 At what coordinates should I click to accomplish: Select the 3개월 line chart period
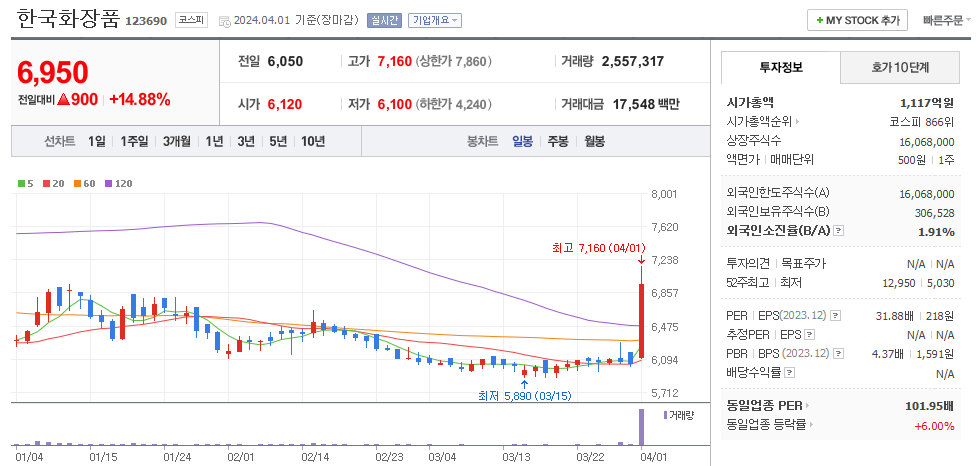177,142
